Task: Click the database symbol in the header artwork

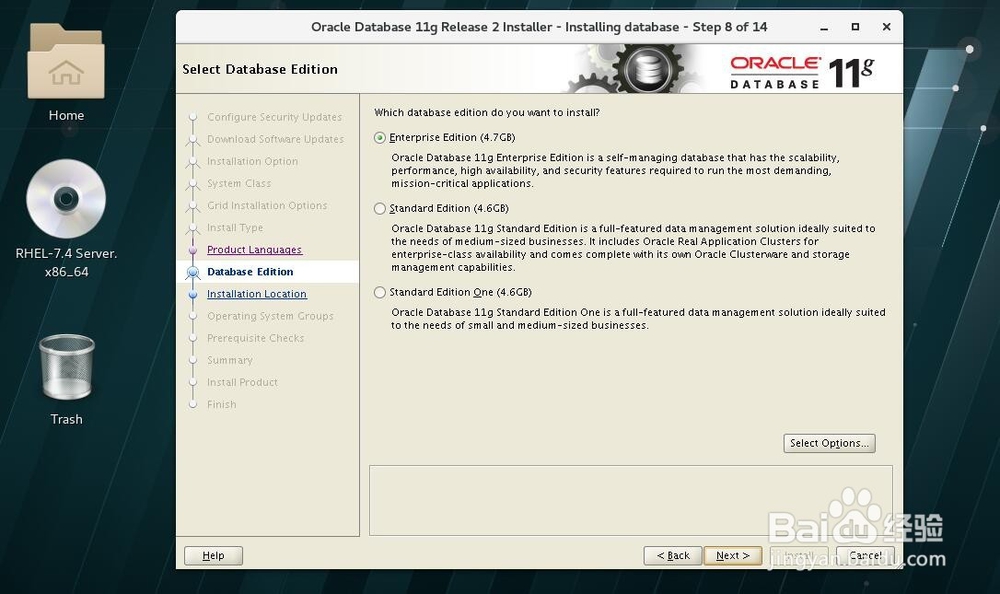Action: coord(651,68)
